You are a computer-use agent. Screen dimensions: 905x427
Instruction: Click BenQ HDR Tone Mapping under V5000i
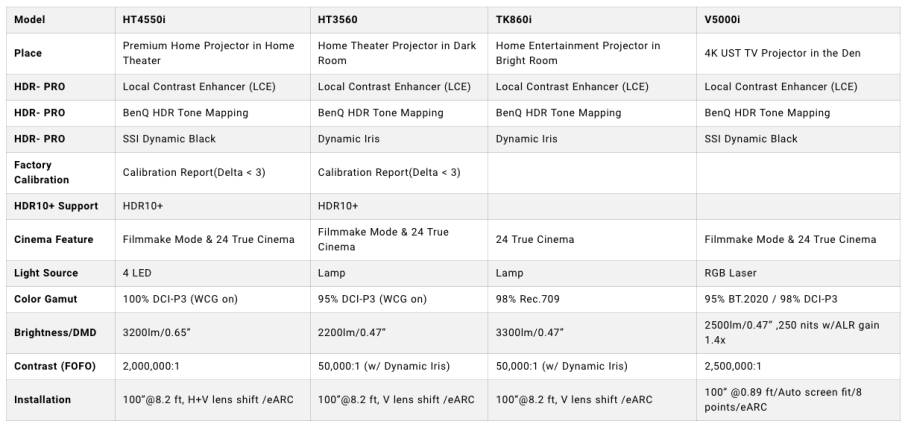click(x=767, y=113)
